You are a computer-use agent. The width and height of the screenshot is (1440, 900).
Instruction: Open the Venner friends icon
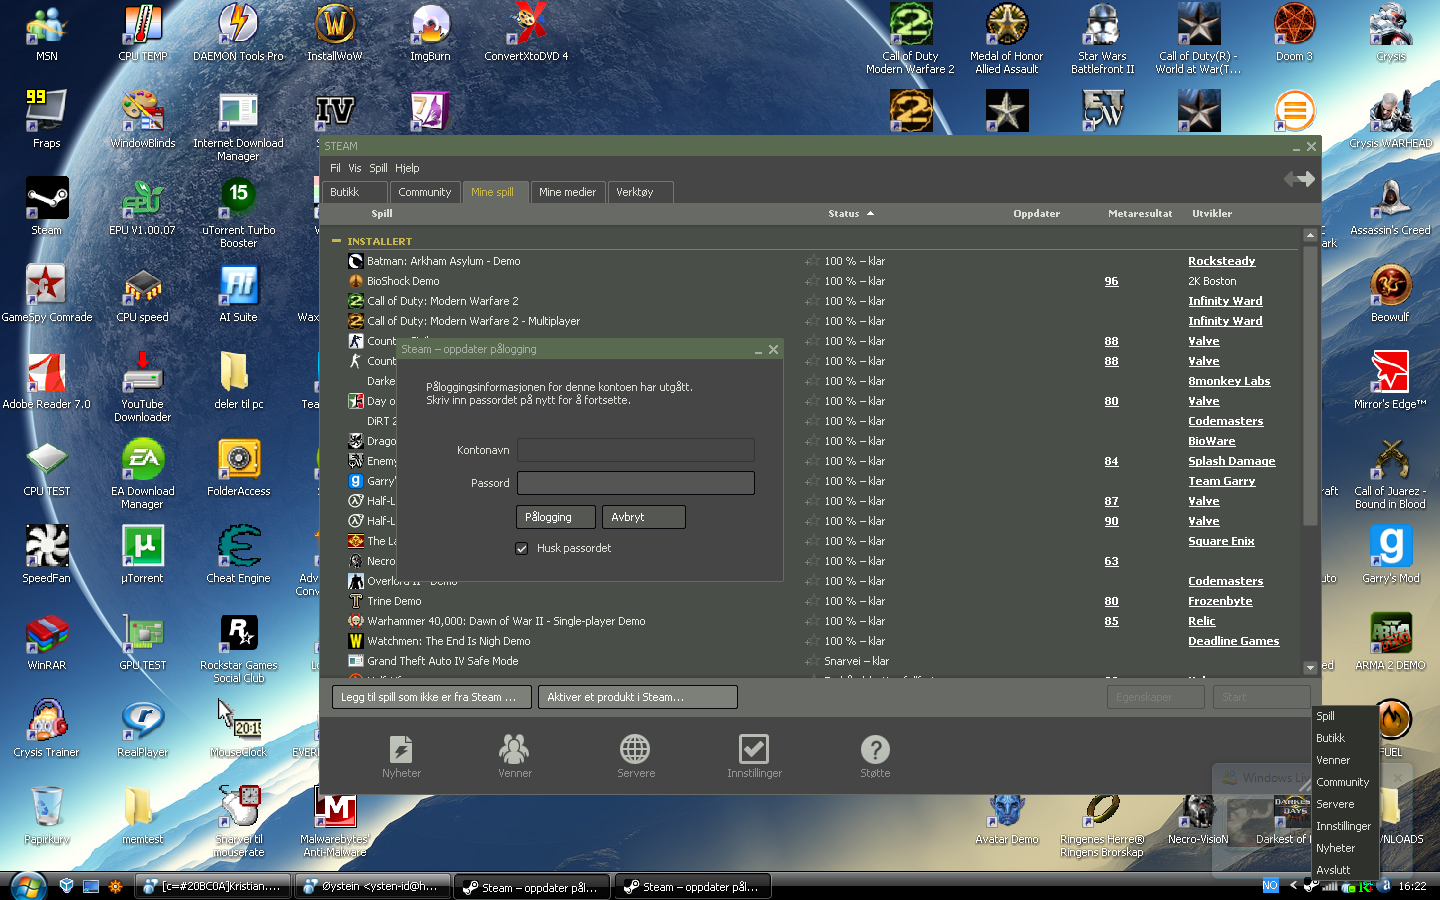(515, 750)
